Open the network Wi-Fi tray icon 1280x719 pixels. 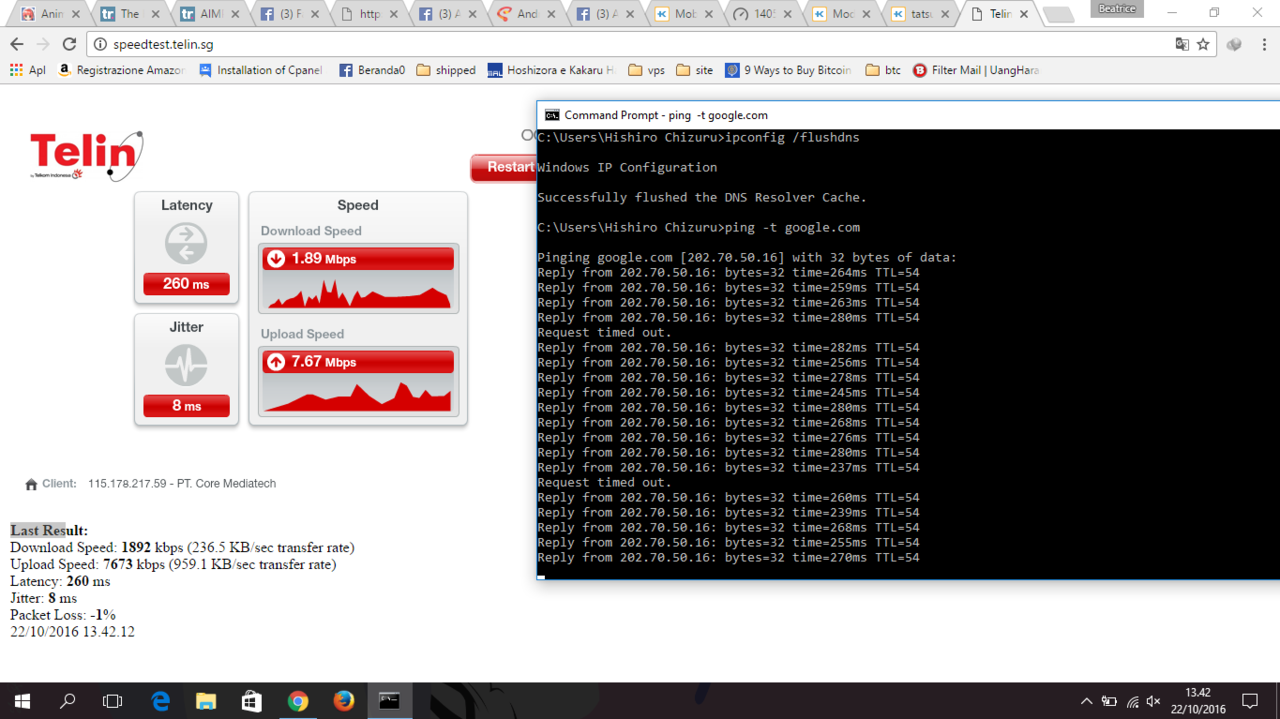(x=1132, y=701)
